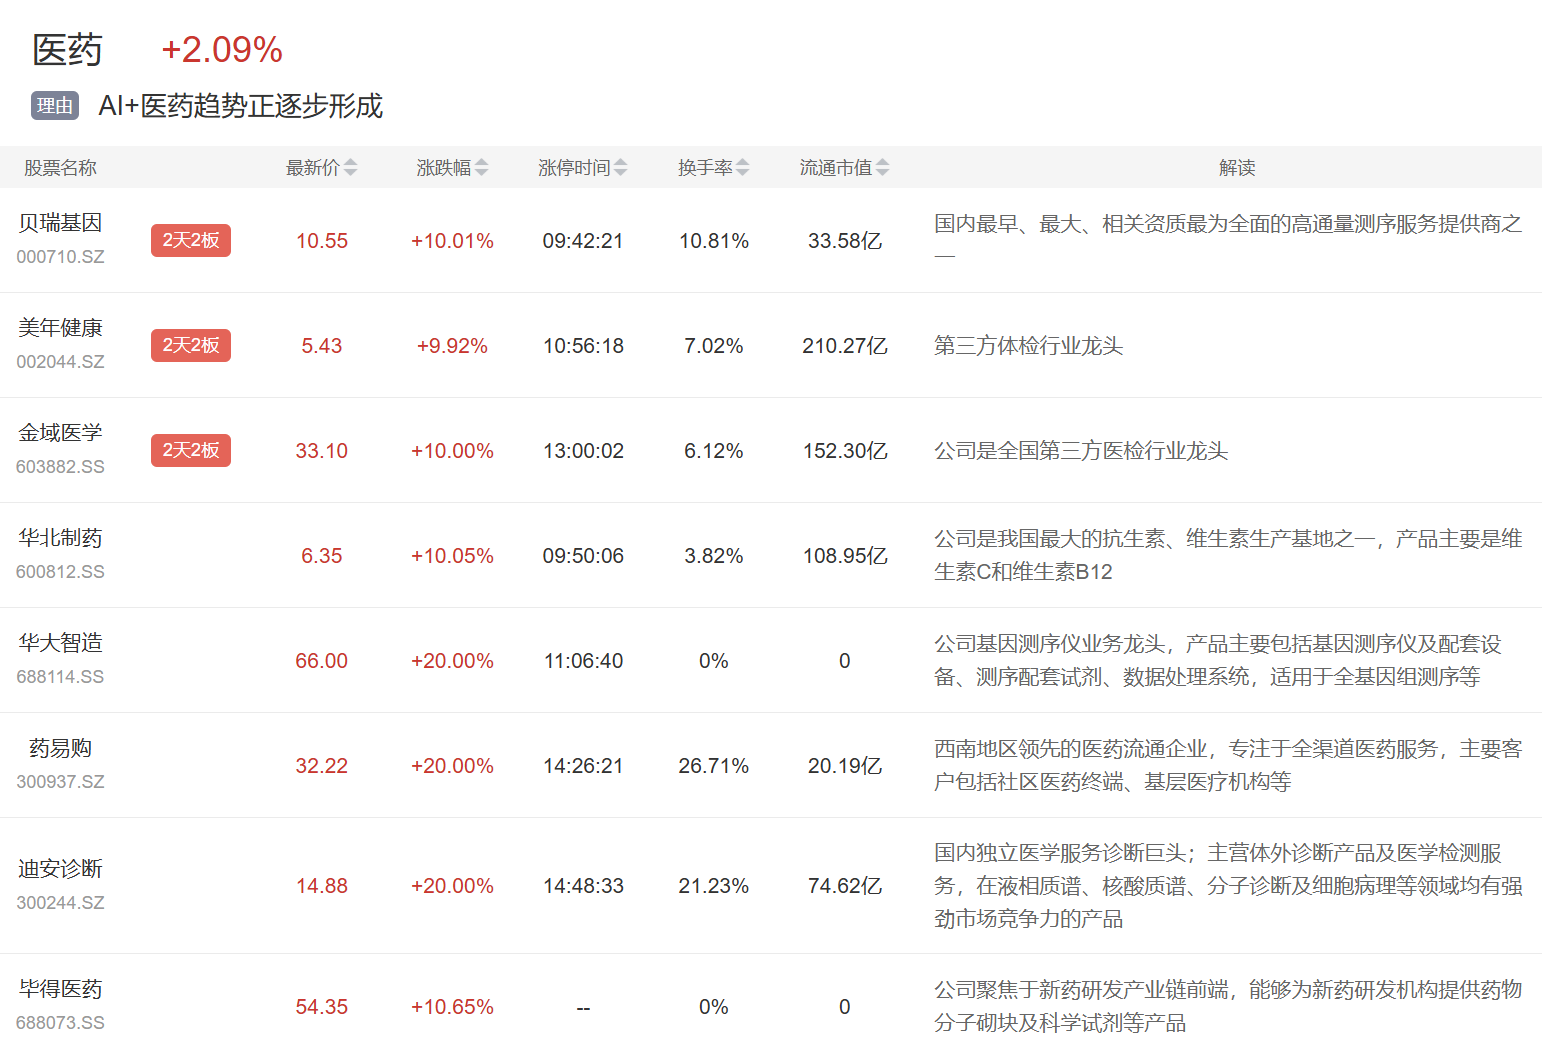Click stock code 603882.SS
The height and width of the screenshot is (1057, 1542).
pos(60,467)
